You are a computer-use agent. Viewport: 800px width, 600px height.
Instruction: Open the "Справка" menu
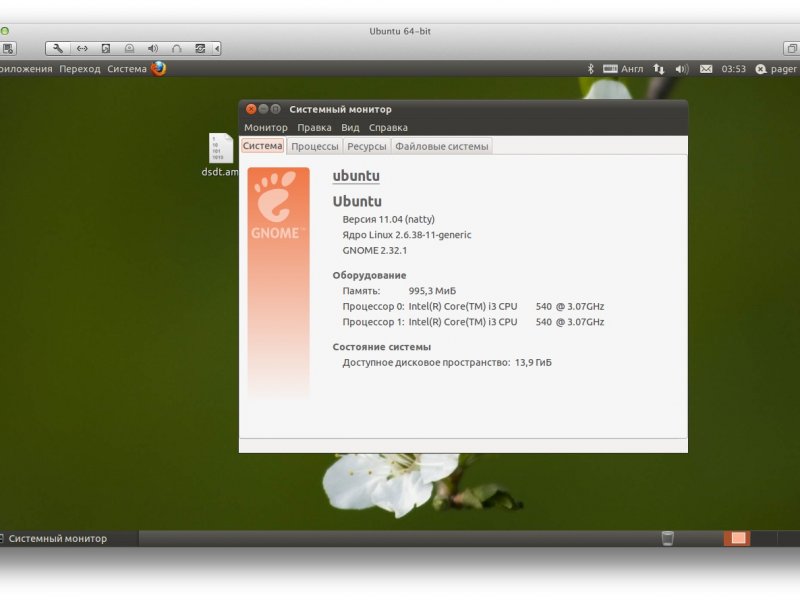(x=388, y=128)
